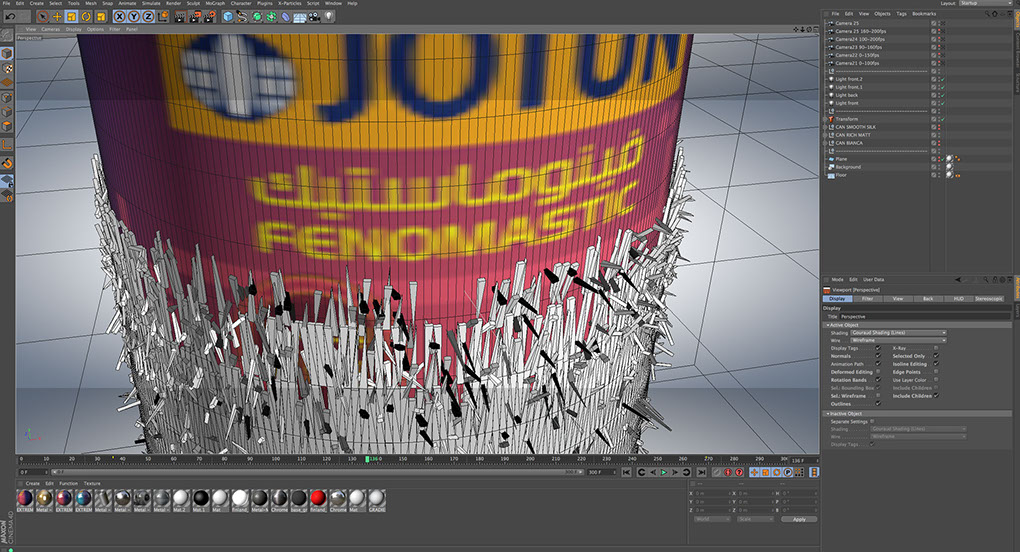
Task: Open Object Manager Tags menu
Action: pyautogui.click(x=901, y=14)
